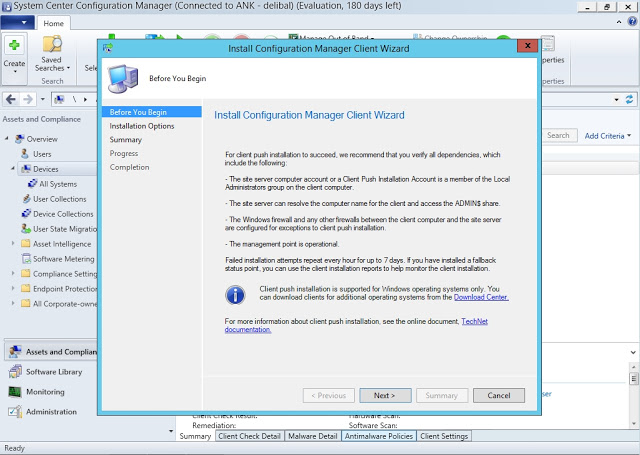Viewport: 640px width, 455px height.
Task: Click Next in the wizard
Action: tap(385, 395)
